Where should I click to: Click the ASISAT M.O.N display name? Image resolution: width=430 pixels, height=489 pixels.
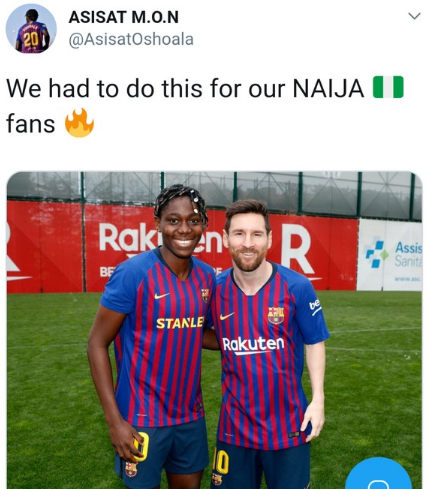(124, 17)
